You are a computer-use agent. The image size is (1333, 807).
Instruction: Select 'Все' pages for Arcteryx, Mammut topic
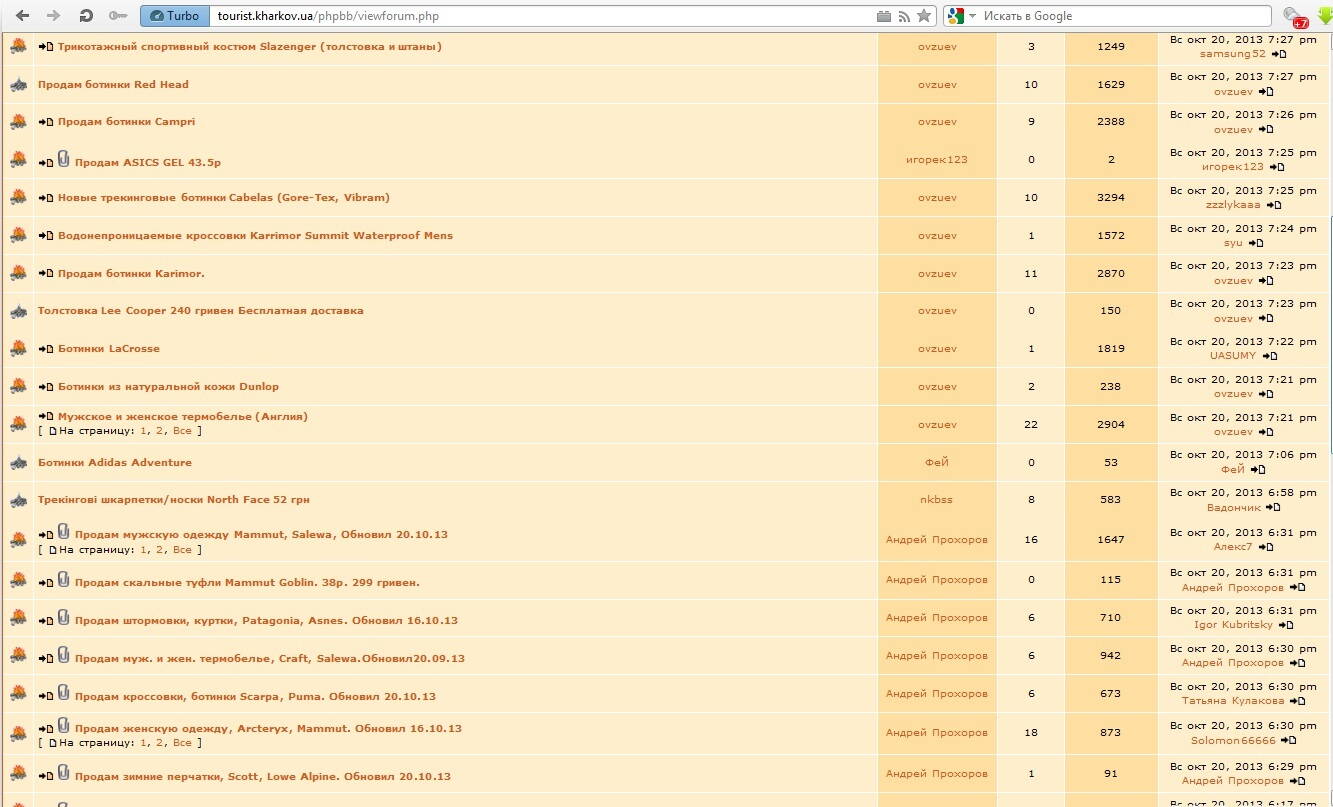182,743
